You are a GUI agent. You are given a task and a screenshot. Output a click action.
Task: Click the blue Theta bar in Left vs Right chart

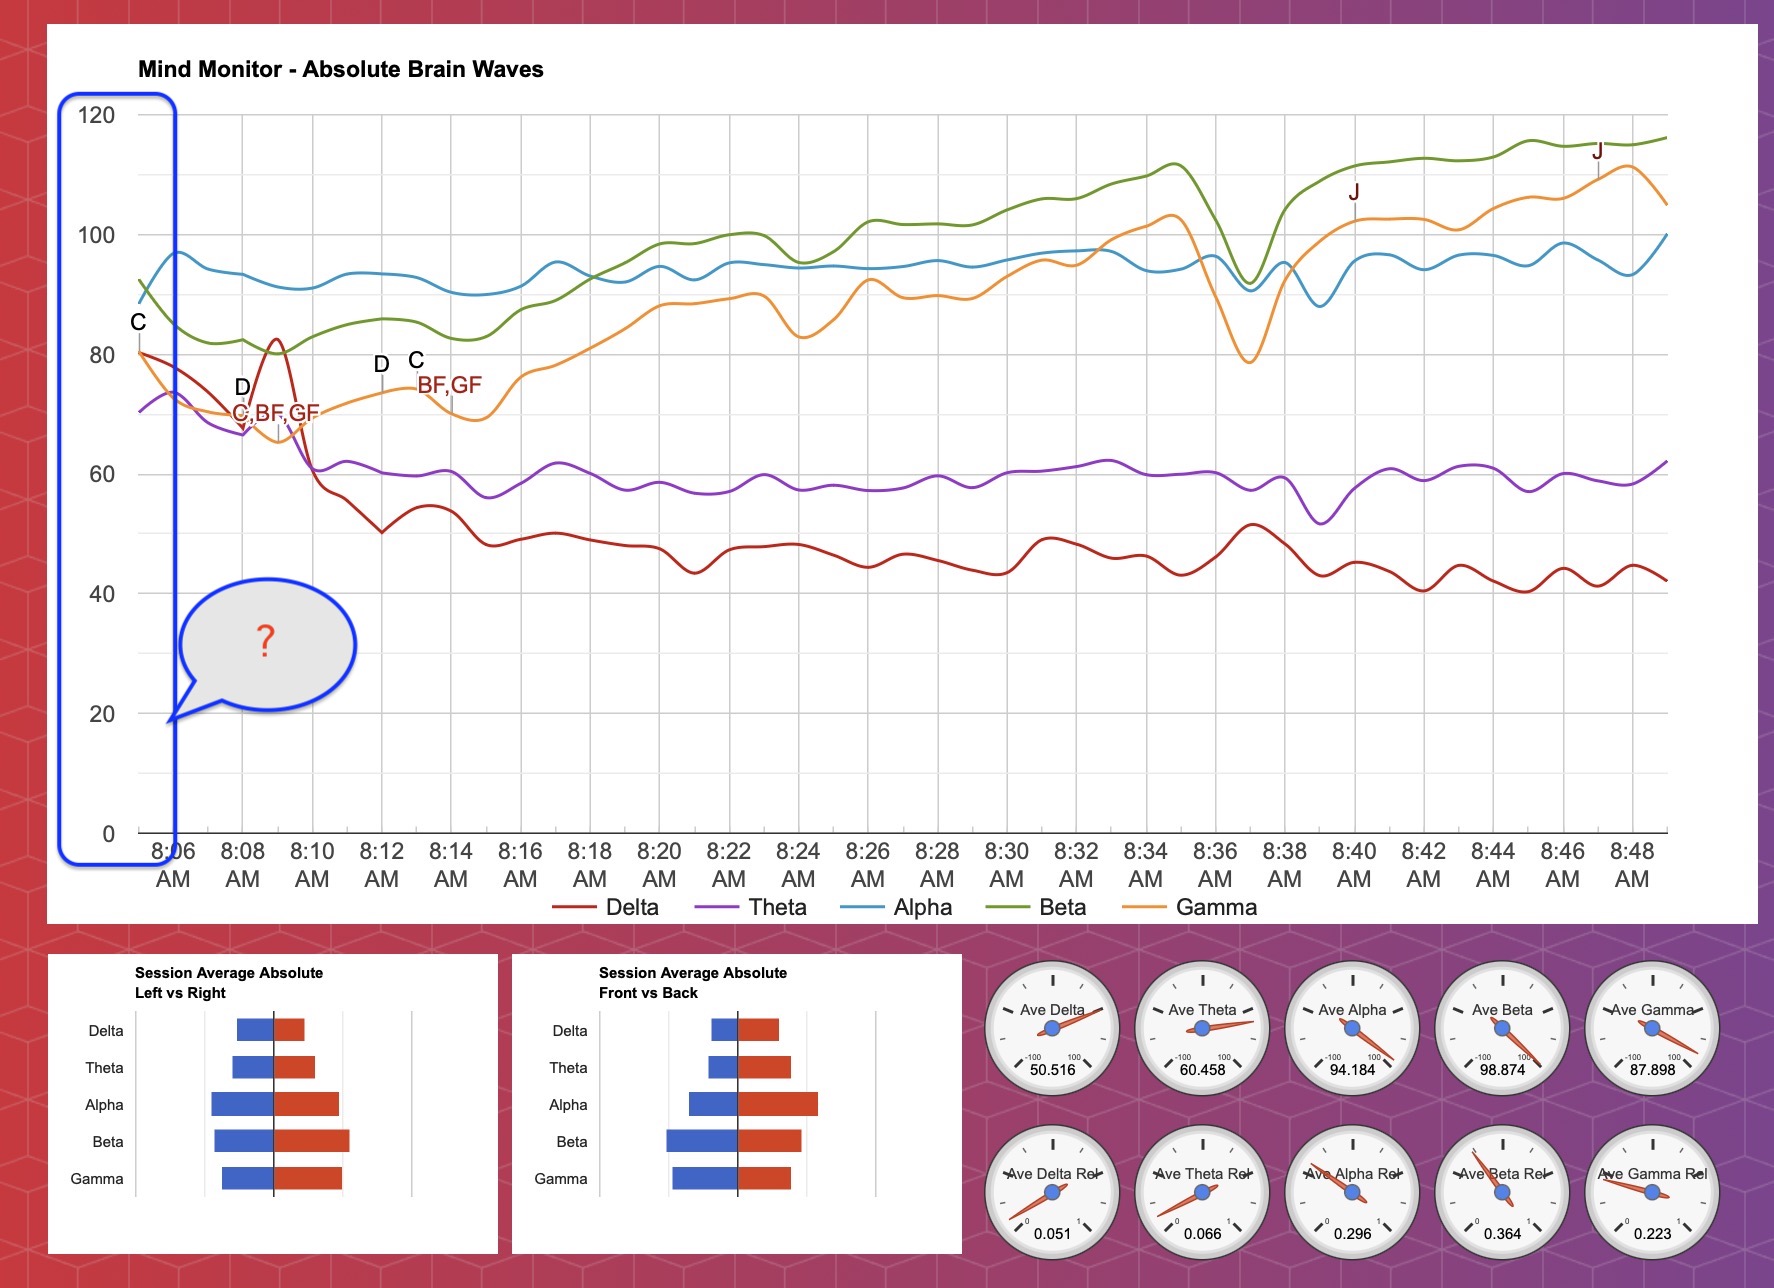(253, 1067)
